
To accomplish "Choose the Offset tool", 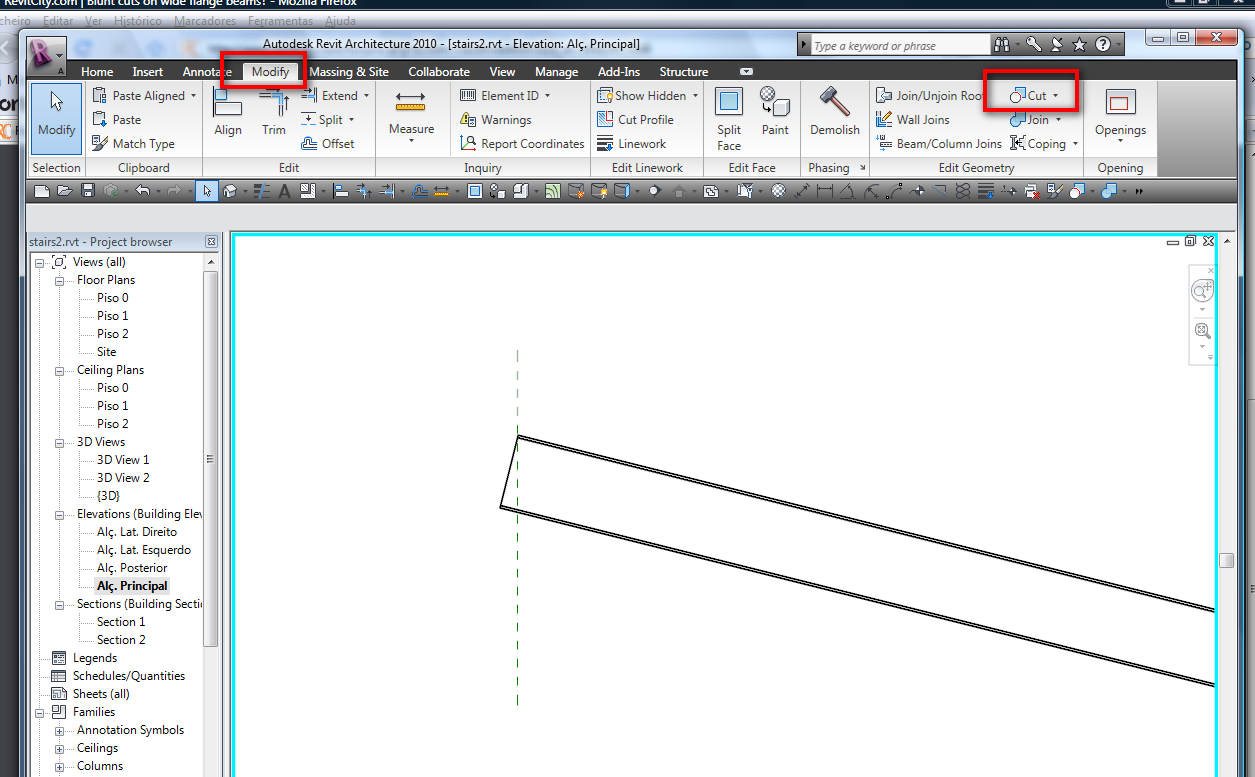I will click(x=328, y=144).
